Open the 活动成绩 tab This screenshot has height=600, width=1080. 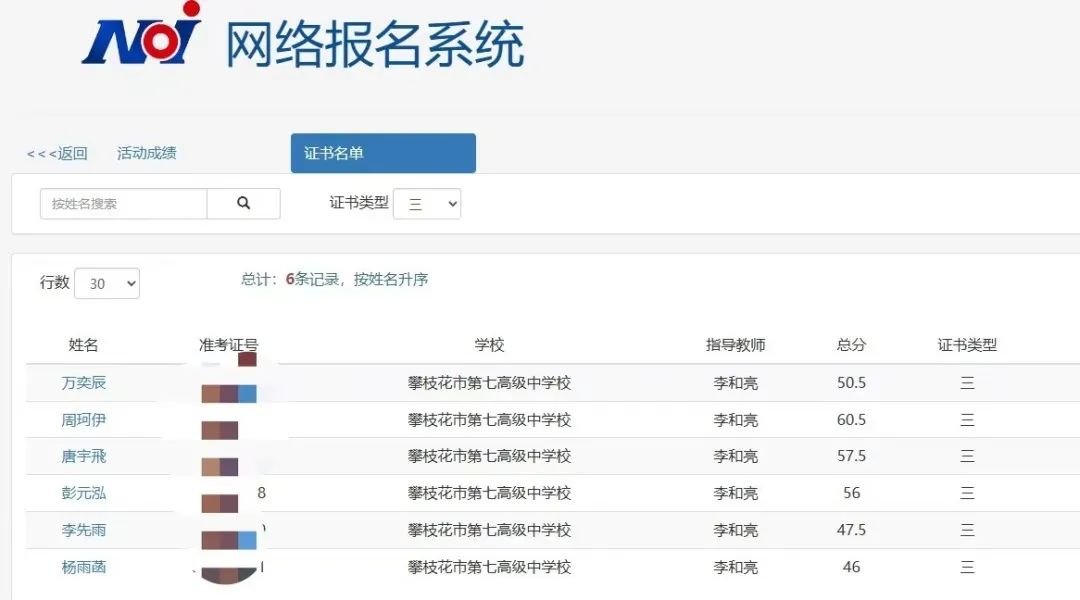[146, 153]
